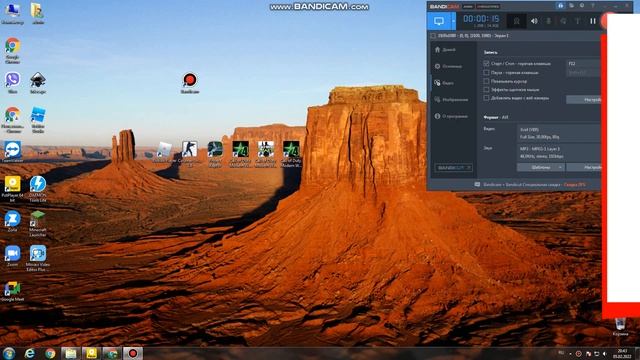The width and height of the screenshot is (640, 360).
Task: Click the MP3 audio format info box
Action: pos(559,152)
